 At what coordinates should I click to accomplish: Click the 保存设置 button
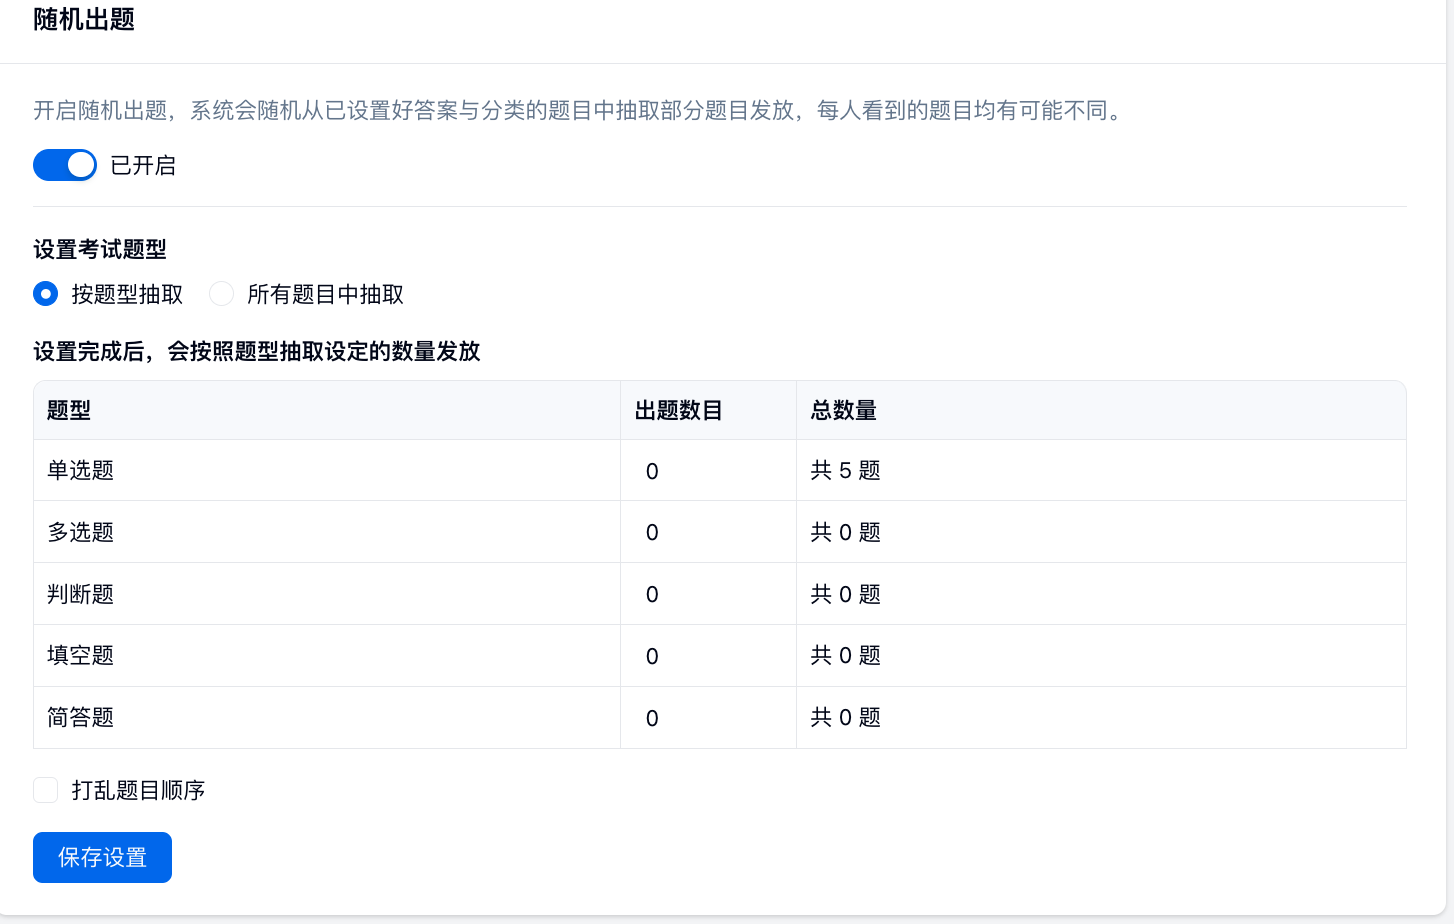[102, 857]
